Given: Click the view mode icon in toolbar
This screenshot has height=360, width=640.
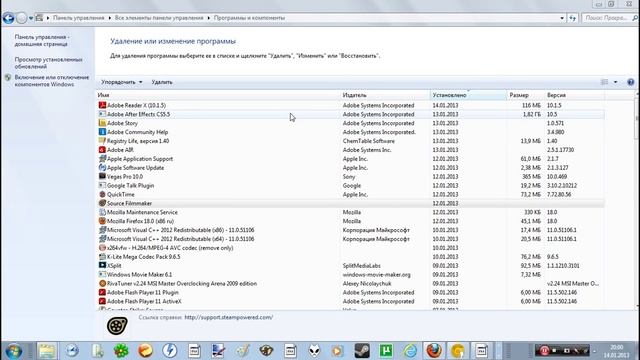Looking at the screenshot, I should 604,82.
